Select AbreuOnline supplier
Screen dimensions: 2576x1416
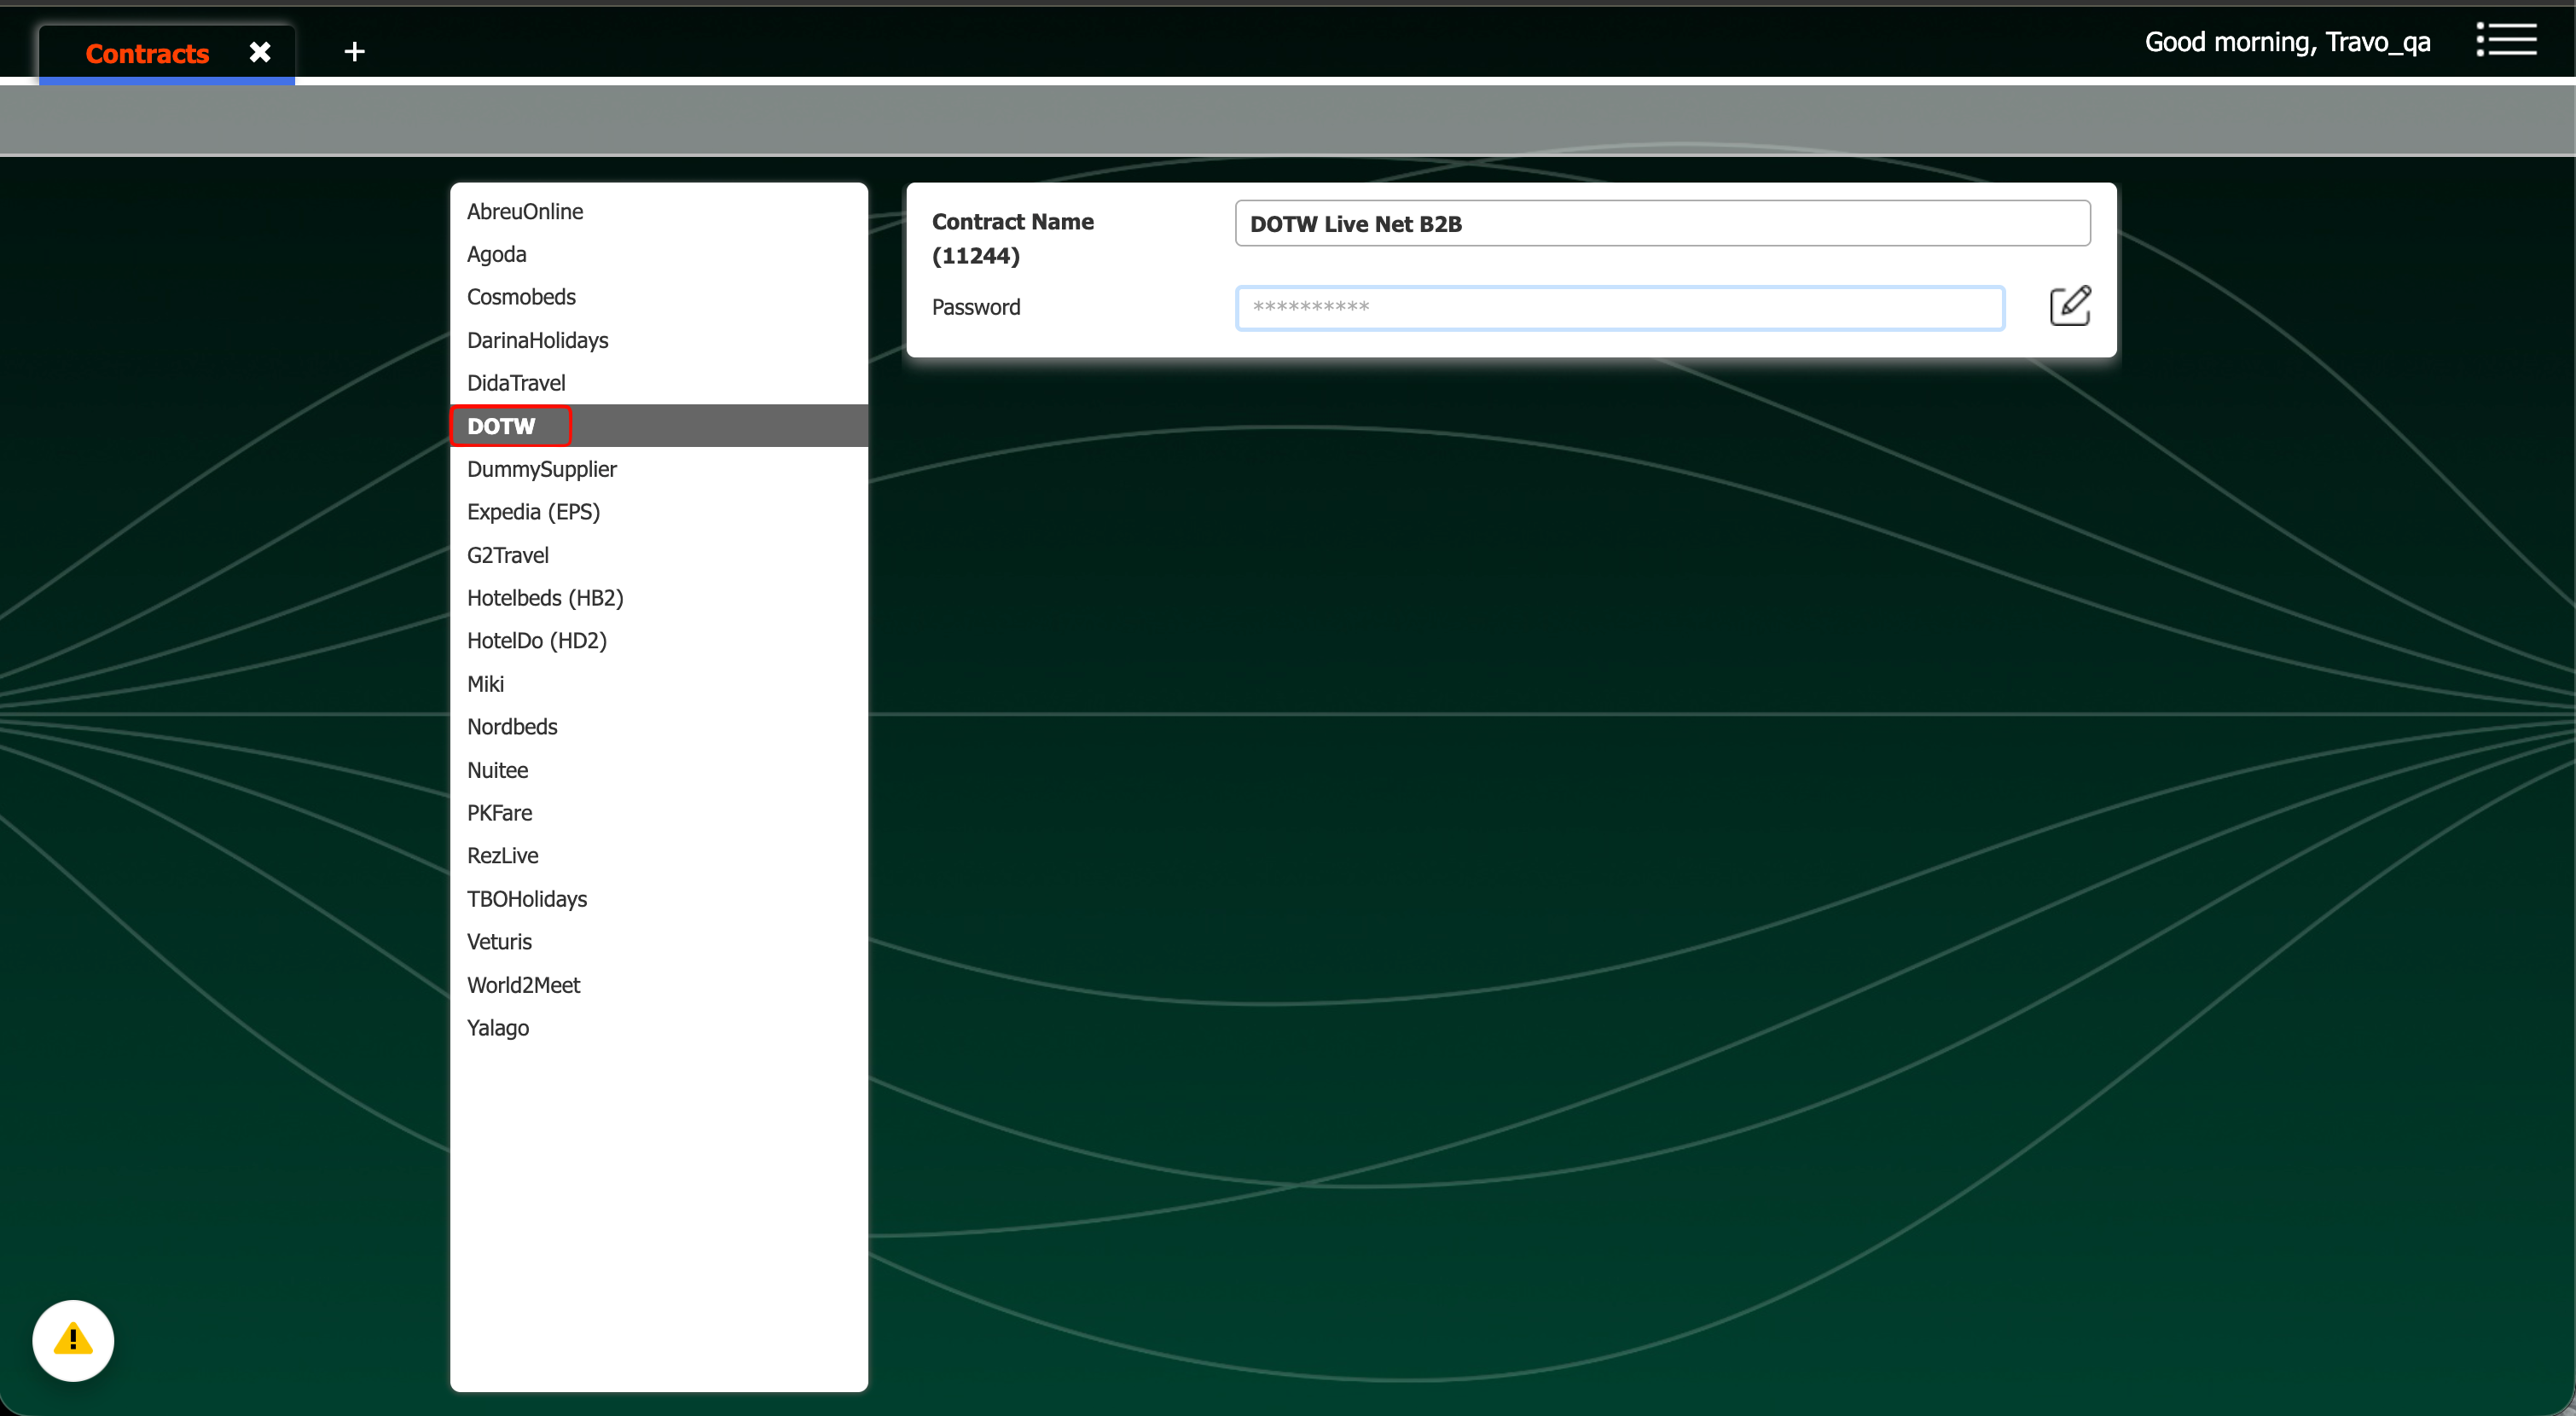point(525,211)
